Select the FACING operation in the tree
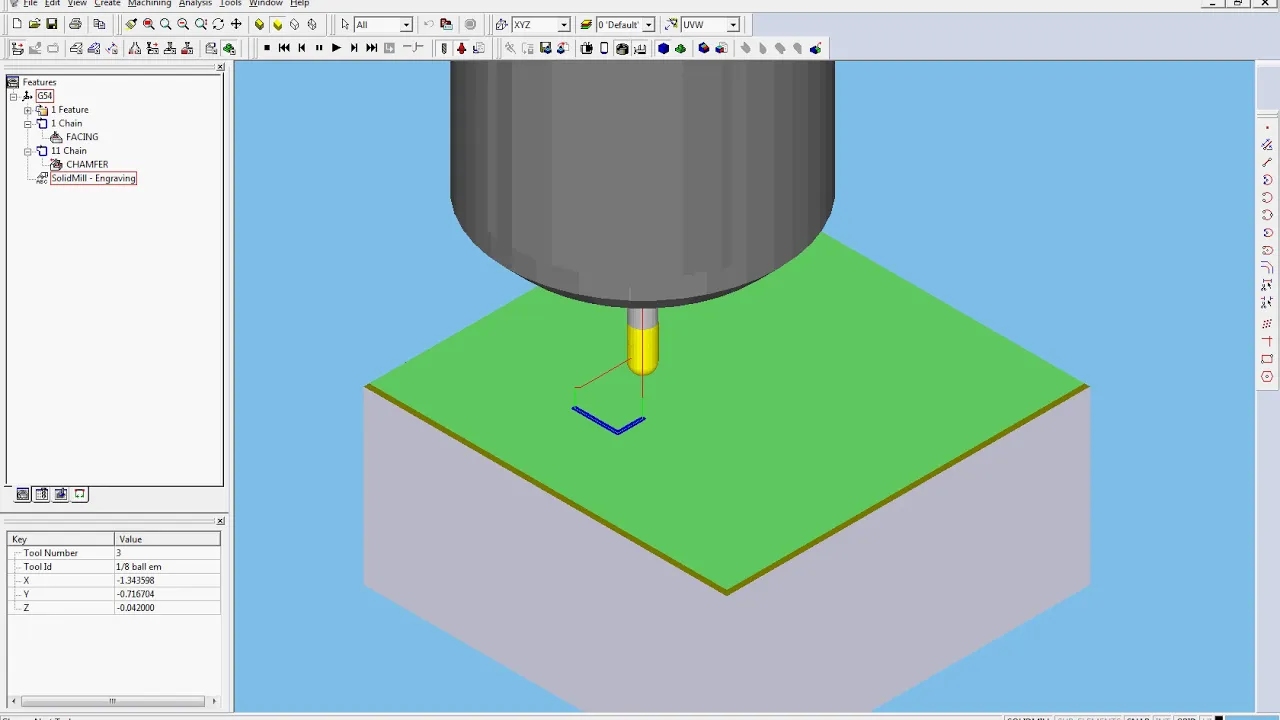This screenshot has width=1280, height=720. (x=82, y=137)
